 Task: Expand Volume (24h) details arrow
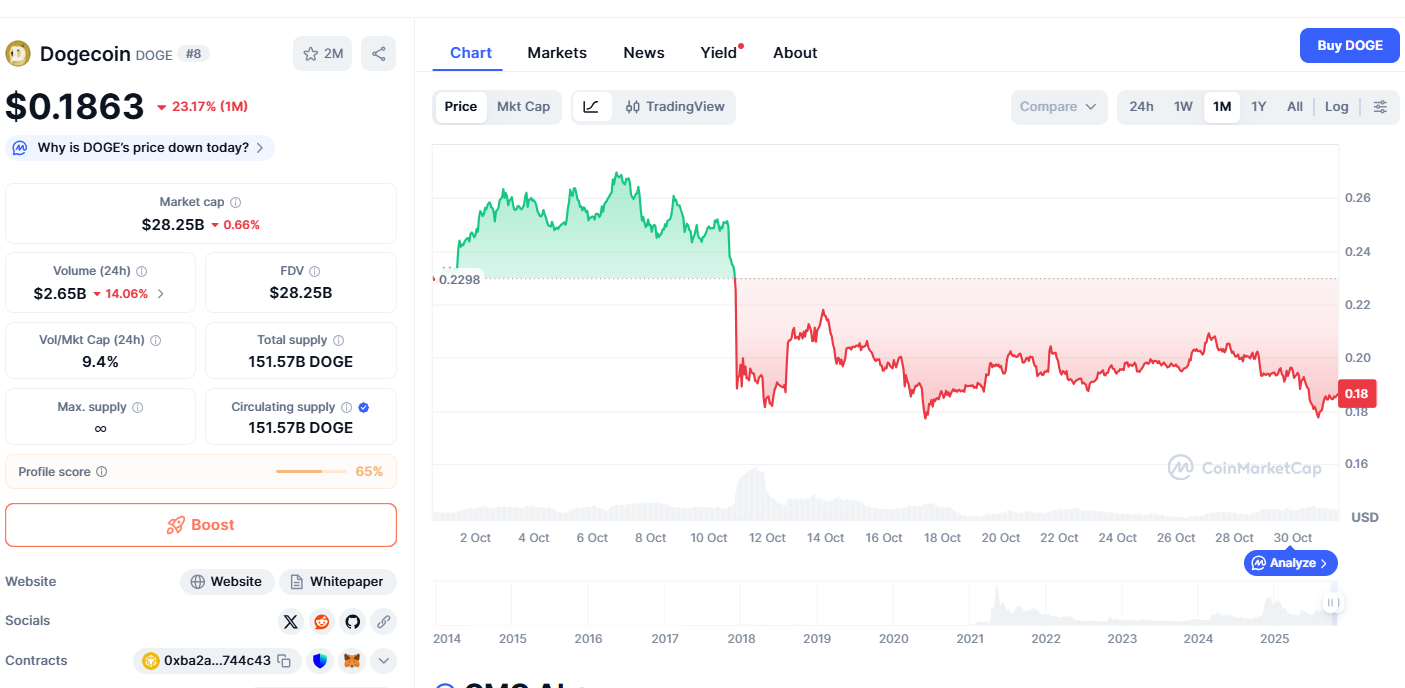tap(161, 294)
